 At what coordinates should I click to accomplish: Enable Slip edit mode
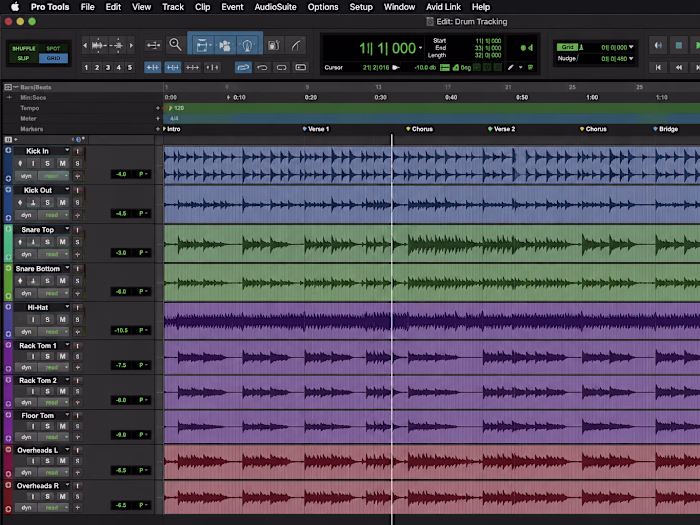click(x=24, y=58)
